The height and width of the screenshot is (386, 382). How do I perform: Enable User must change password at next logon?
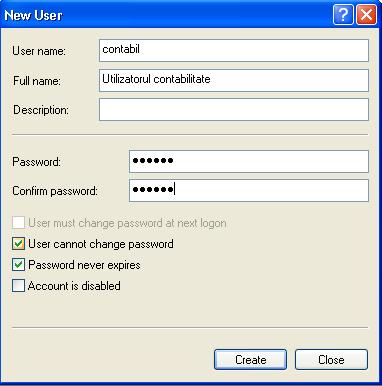coord(18,223)
